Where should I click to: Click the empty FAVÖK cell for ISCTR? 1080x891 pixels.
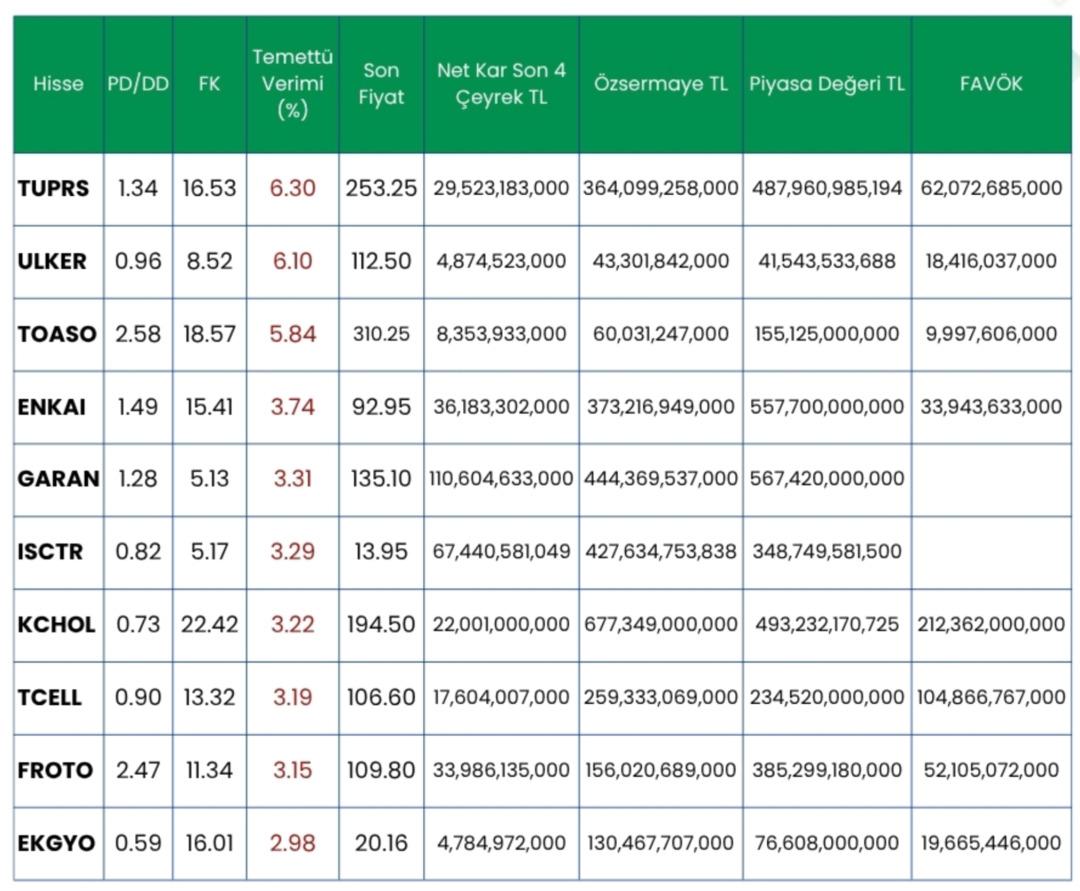click(990, 552)
